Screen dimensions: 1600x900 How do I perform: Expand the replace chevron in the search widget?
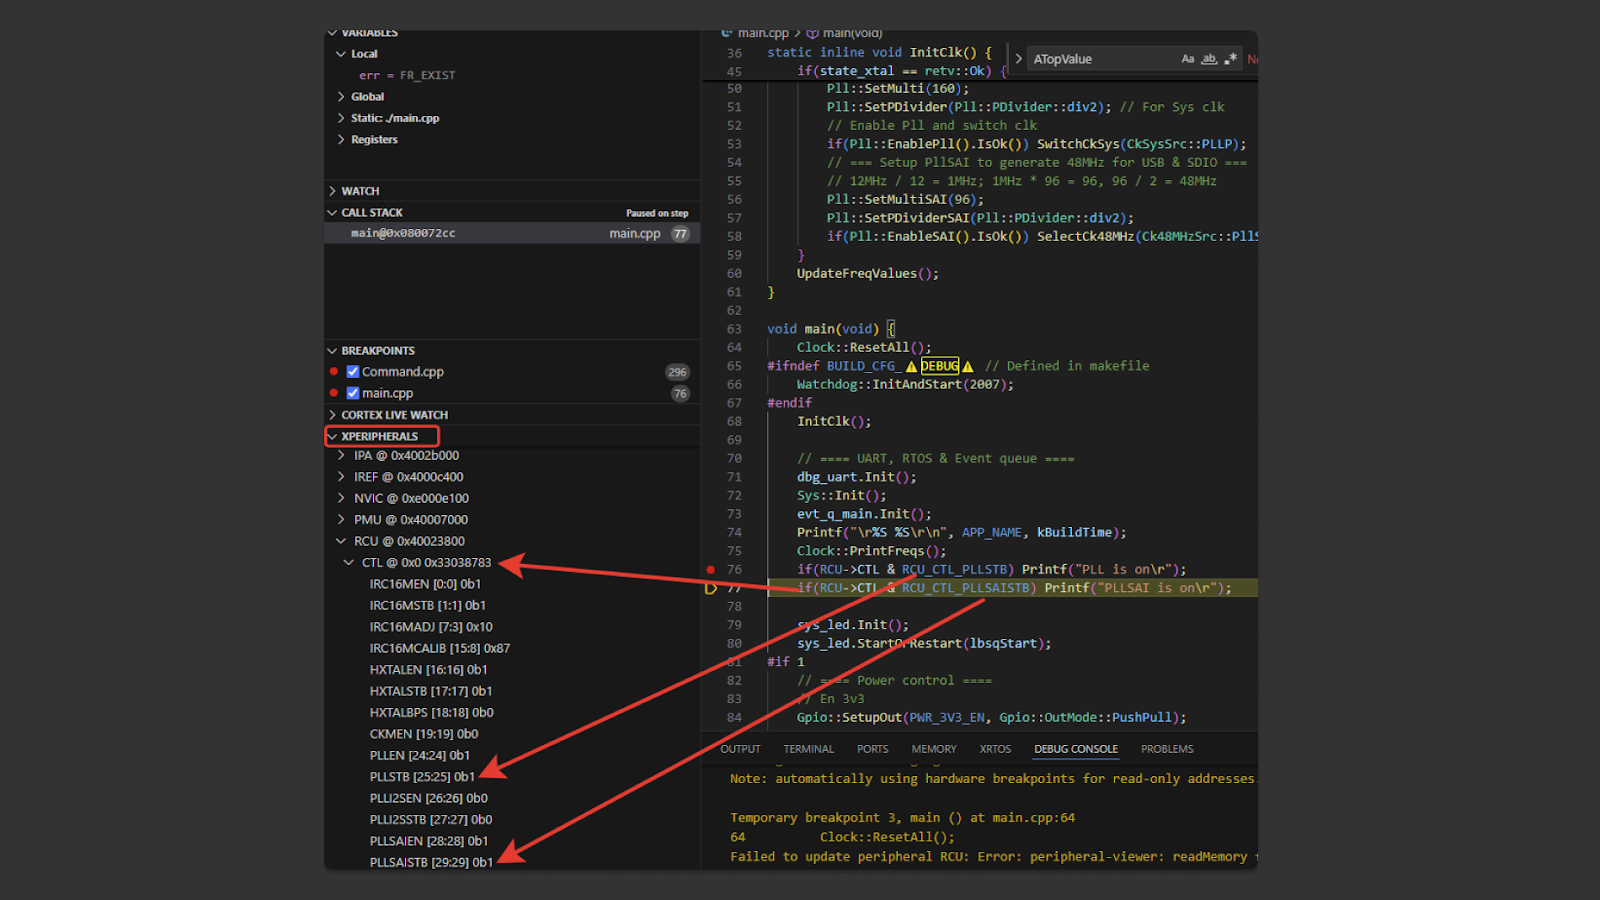[1019, 59]
